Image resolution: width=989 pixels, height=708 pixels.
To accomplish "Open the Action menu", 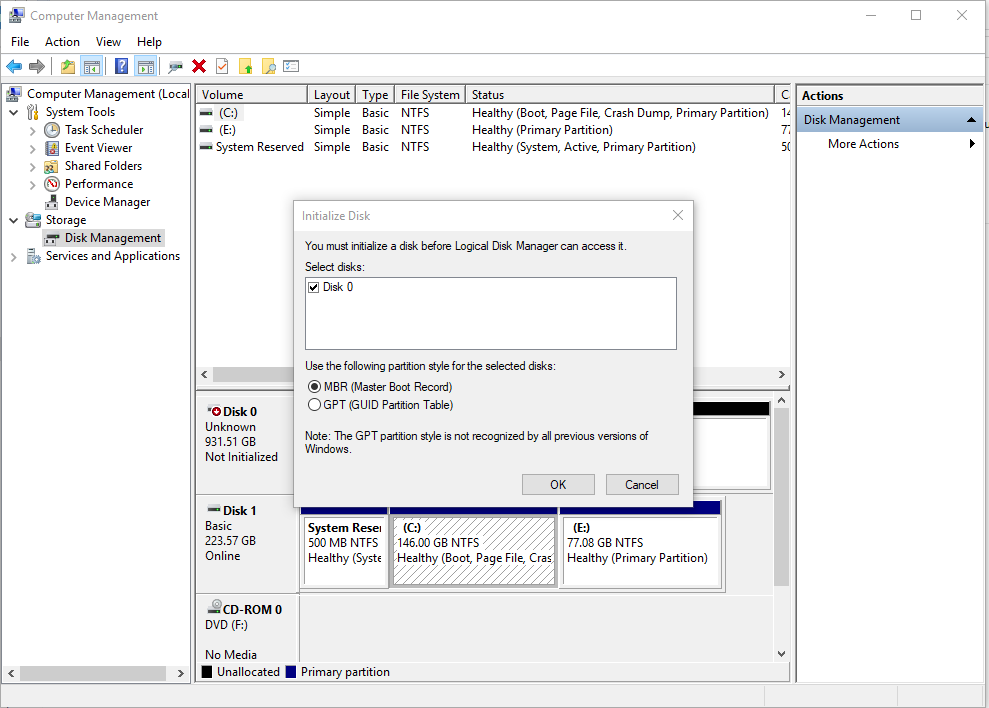I will click(62, 42).
